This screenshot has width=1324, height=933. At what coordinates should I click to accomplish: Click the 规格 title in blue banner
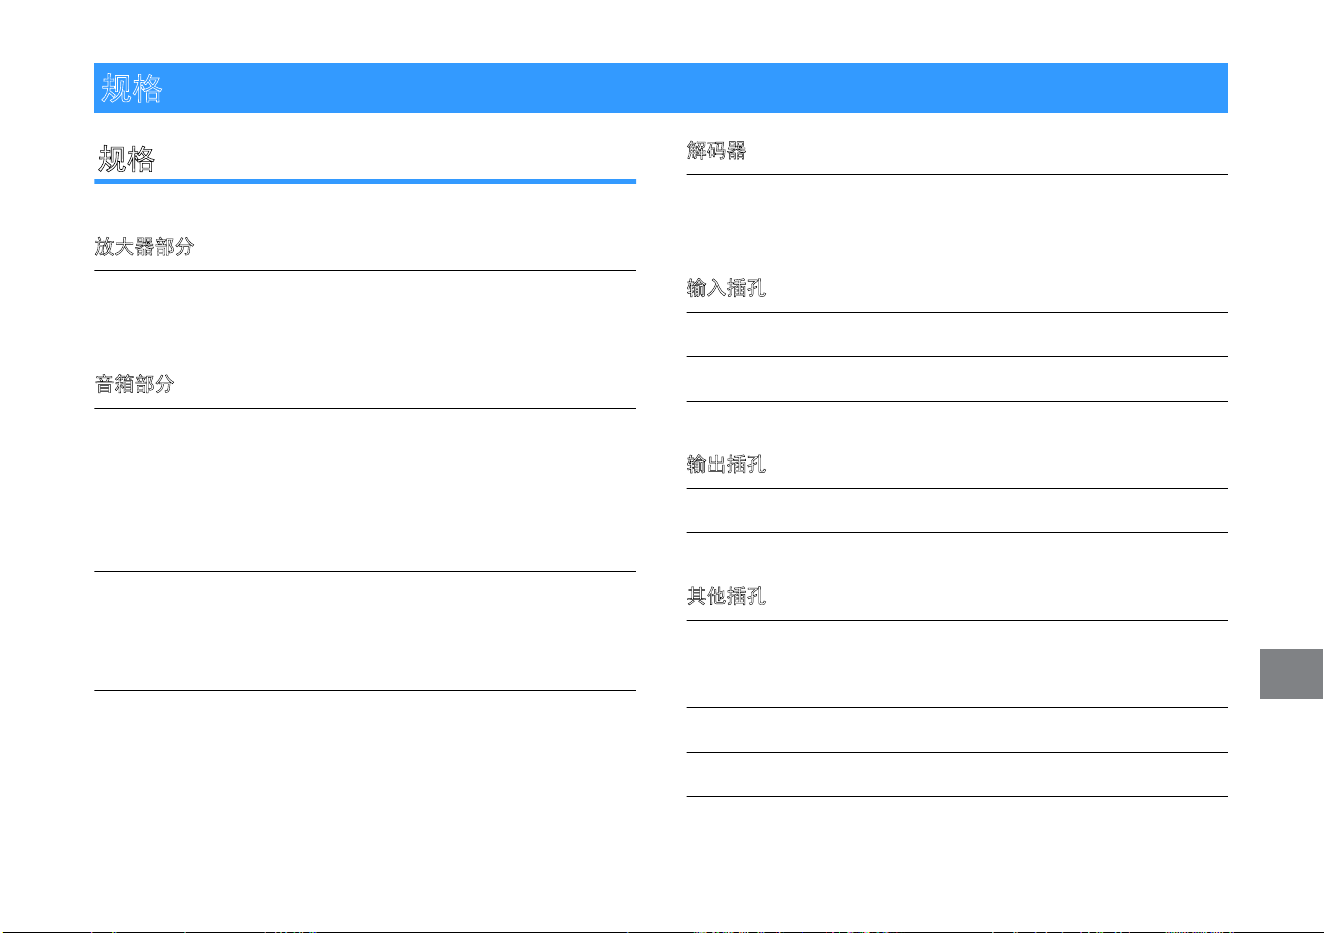[x=132, y=89]
